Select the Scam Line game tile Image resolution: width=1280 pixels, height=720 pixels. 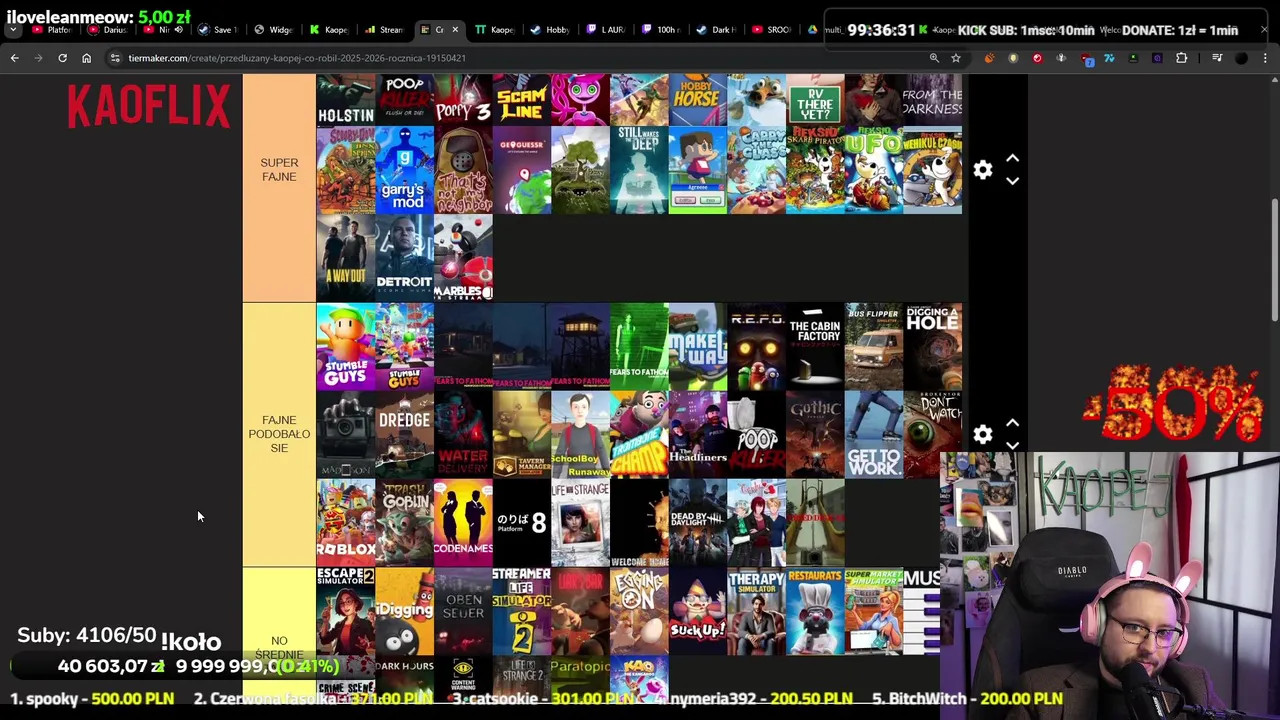point(521,100)
